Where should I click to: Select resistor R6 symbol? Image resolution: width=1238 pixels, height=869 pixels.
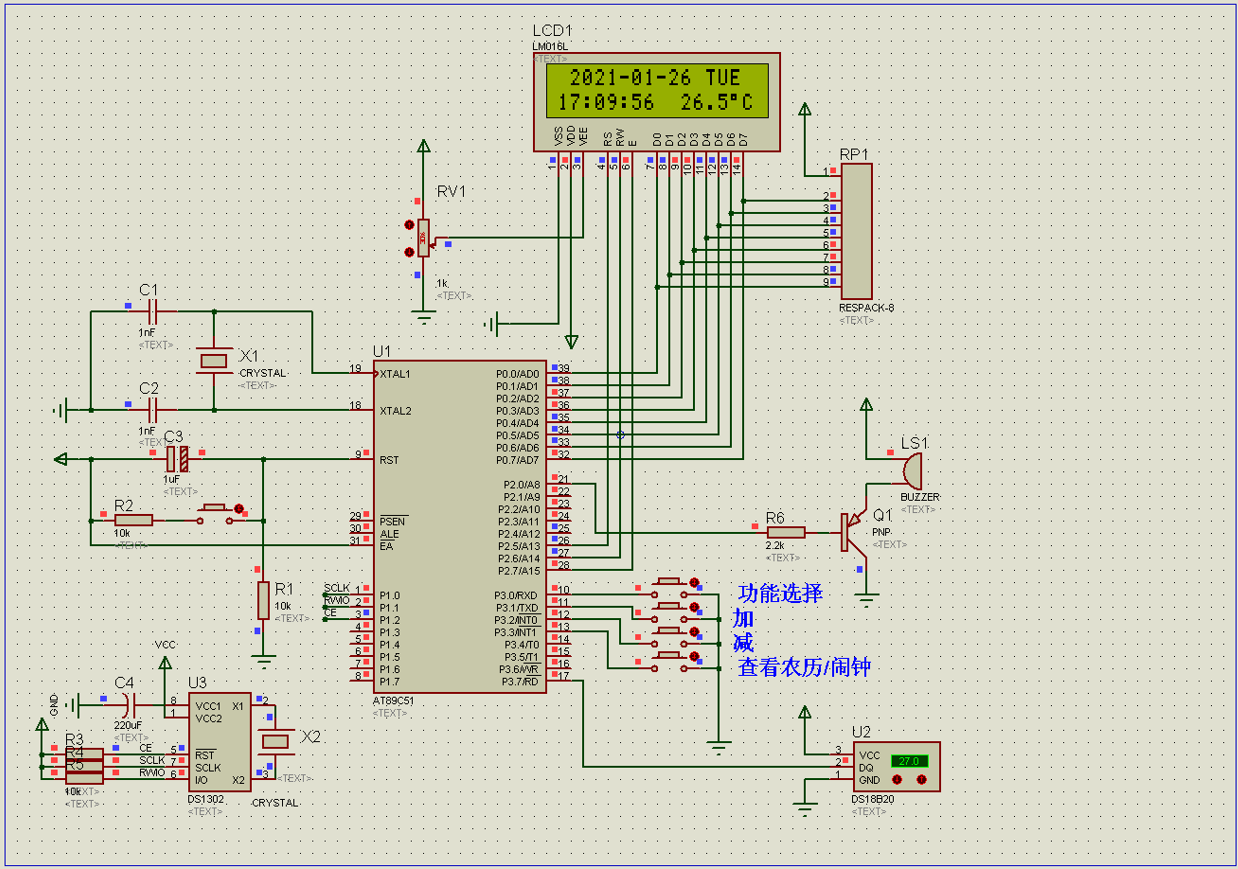point(786,533)
